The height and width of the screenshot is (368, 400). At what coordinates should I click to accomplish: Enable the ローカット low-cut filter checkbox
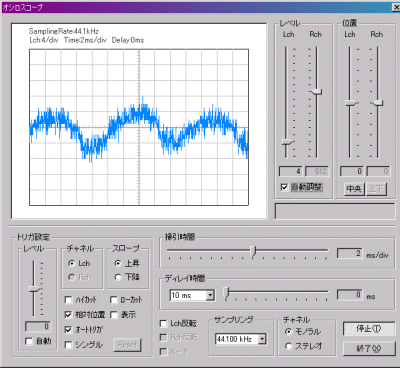tap(114, 300)
